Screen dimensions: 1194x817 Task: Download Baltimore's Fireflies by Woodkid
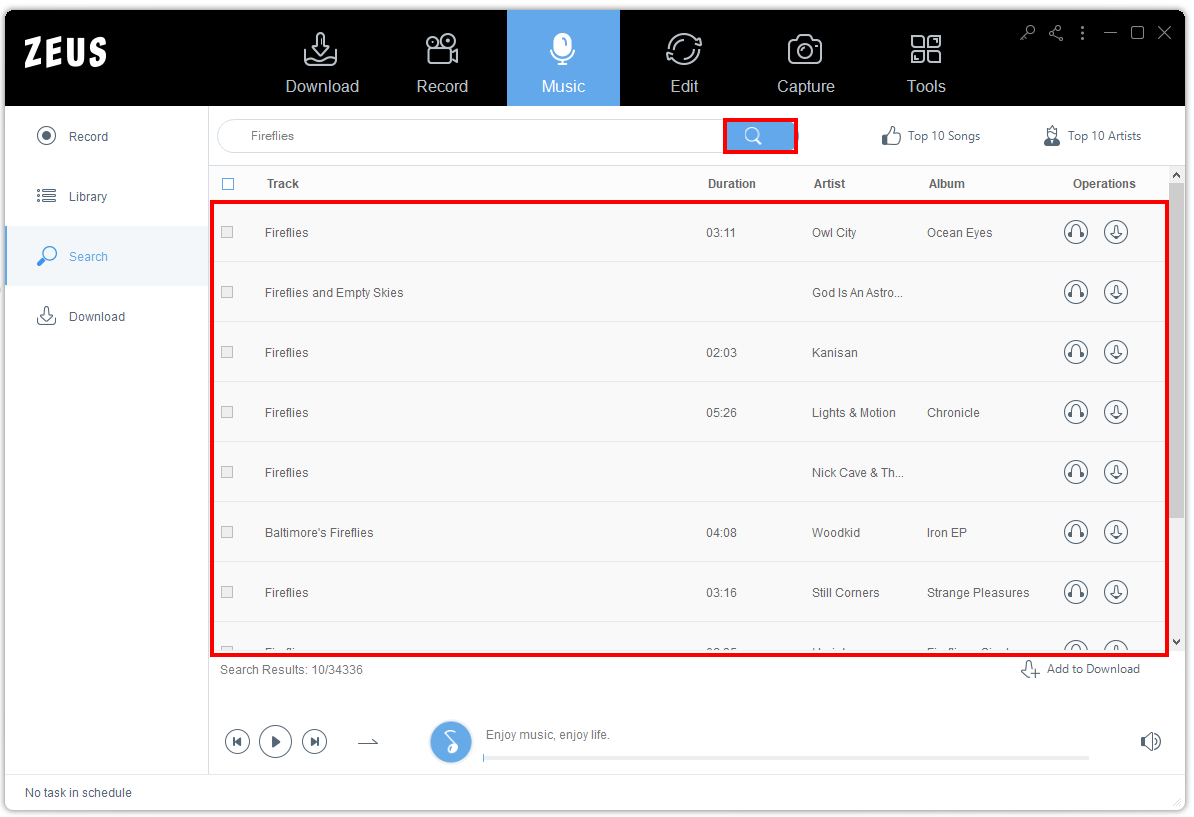1116,531
